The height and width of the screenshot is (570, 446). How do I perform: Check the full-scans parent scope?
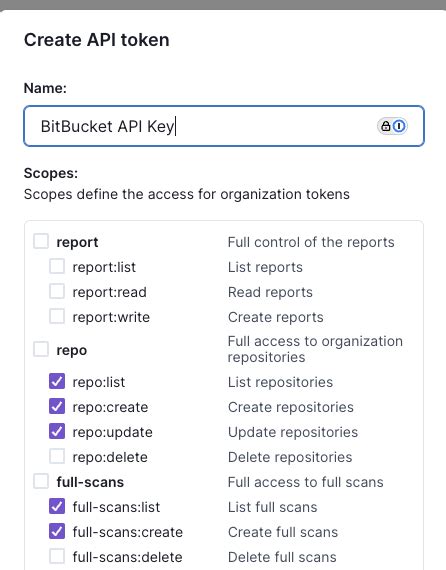click(x=41, y=481)
